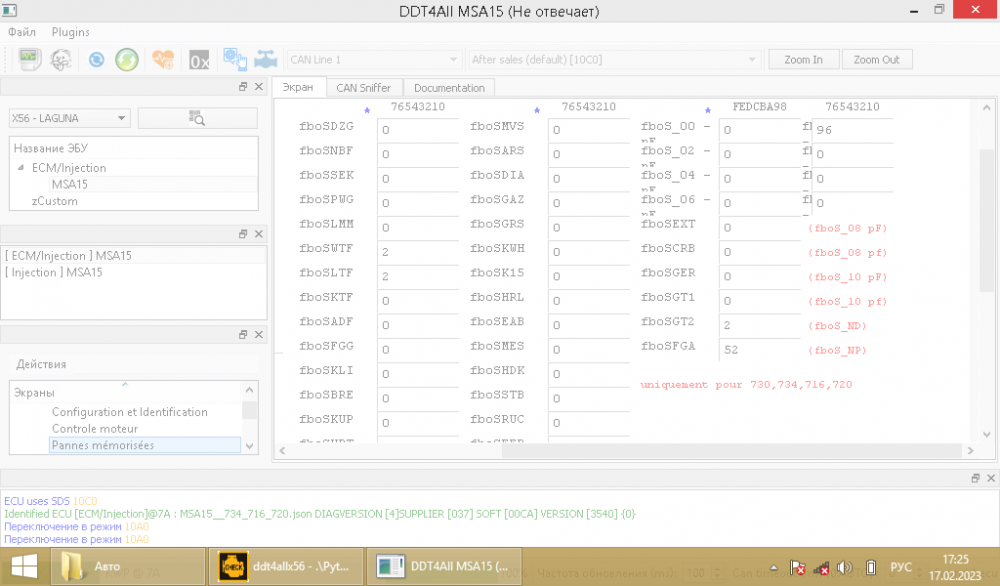Switch to the CAN Sniffer tab
Viewport: 1000px width, 586px height.
coord(364,88)
